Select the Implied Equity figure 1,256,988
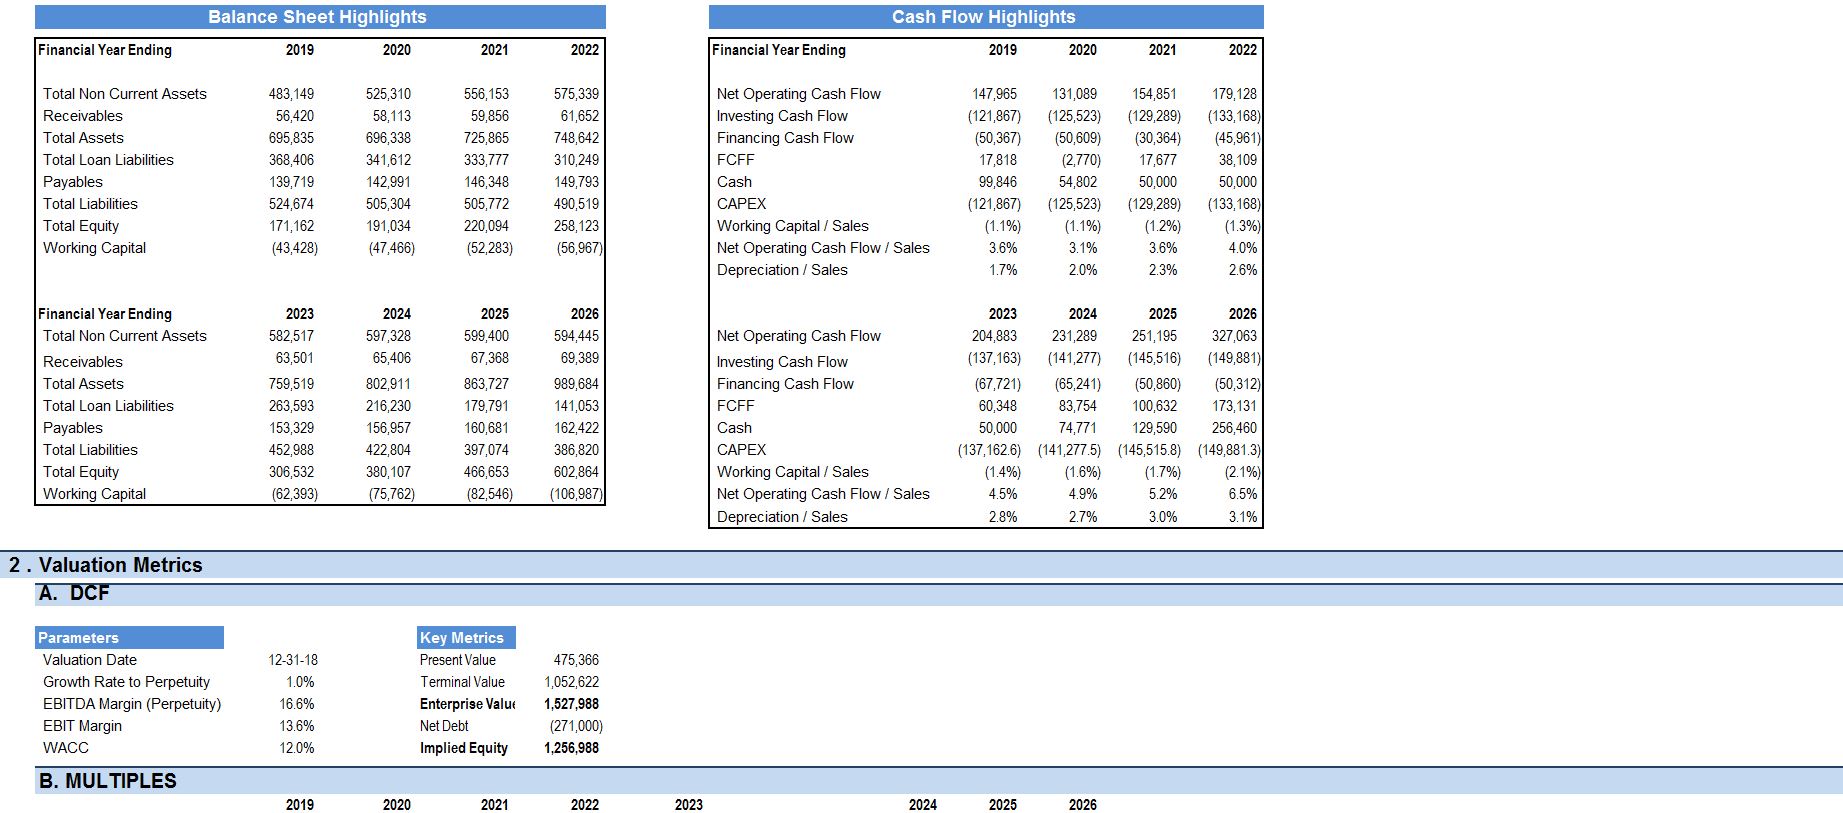 pos(571,748)
